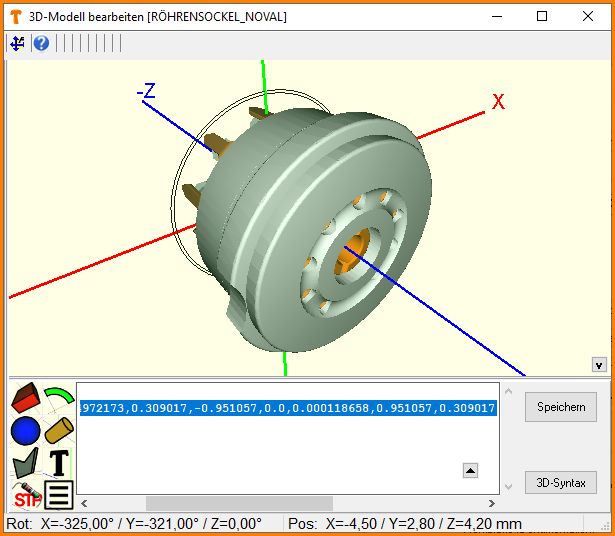
Task: Click the red X axis label
Action: coord(498,102)
